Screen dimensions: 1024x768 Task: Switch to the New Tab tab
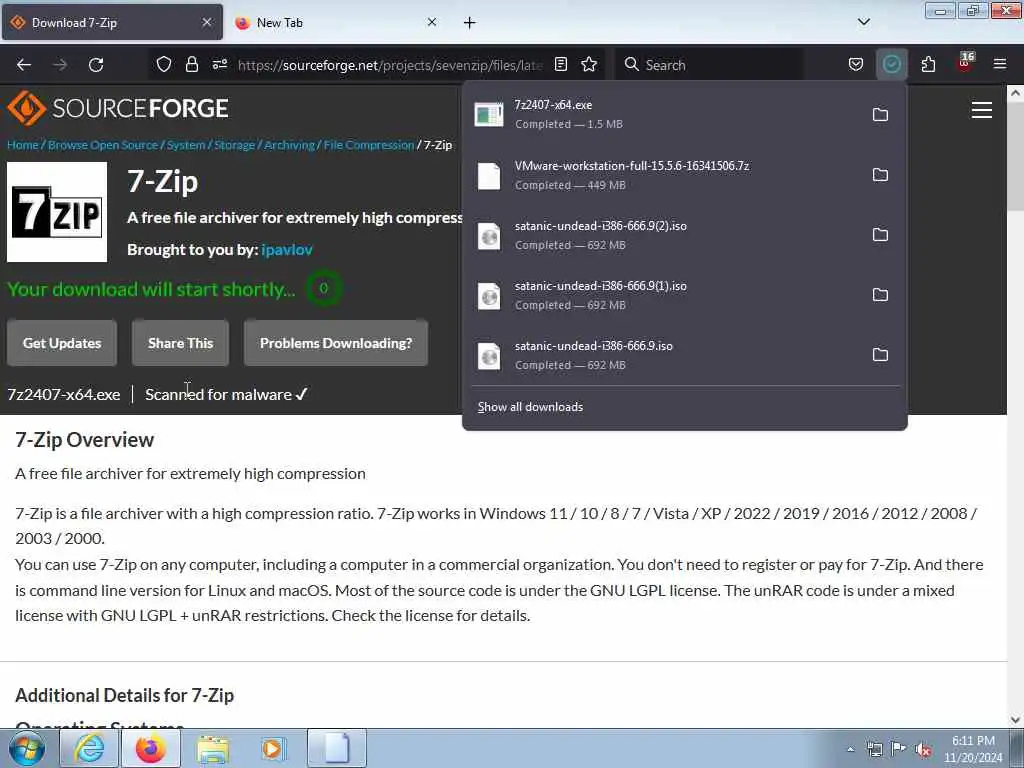(x=336, y=22)
